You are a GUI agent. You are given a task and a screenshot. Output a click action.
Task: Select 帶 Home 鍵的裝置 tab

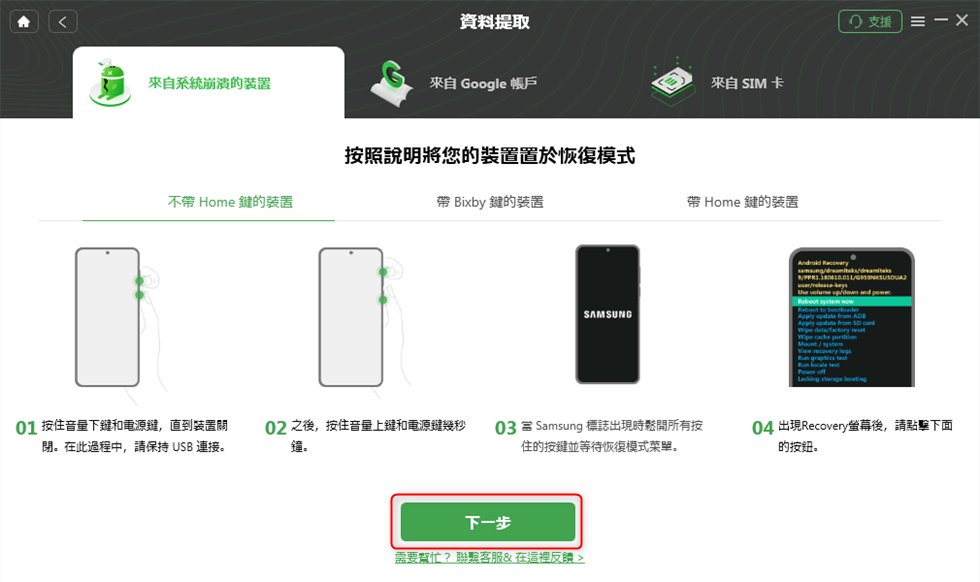pos(742,202)
